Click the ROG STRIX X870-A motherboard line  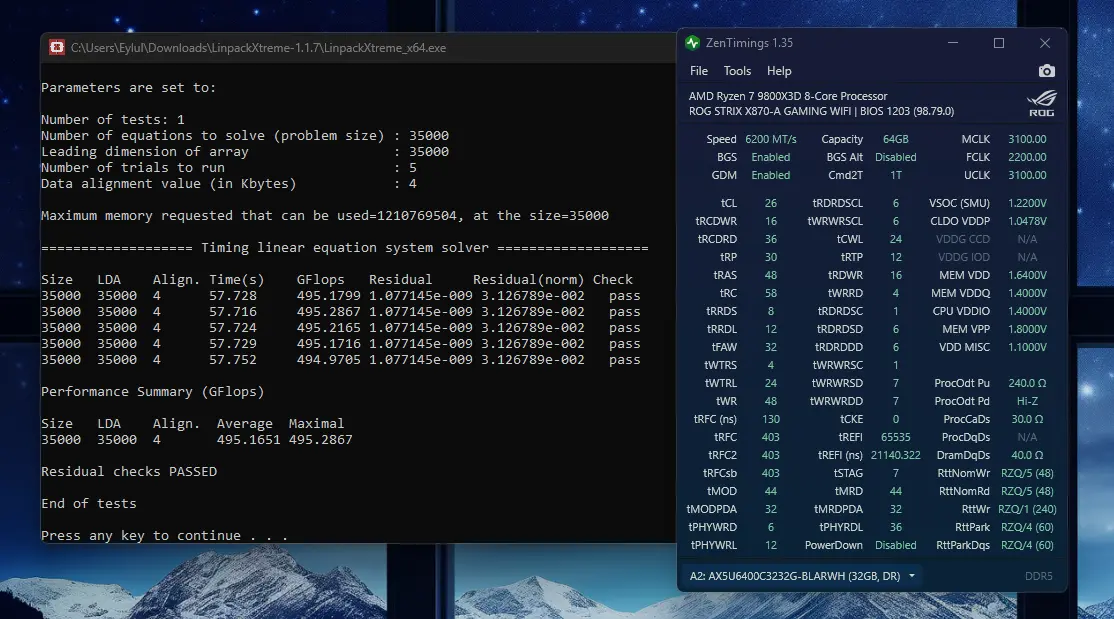coord(821,112)
